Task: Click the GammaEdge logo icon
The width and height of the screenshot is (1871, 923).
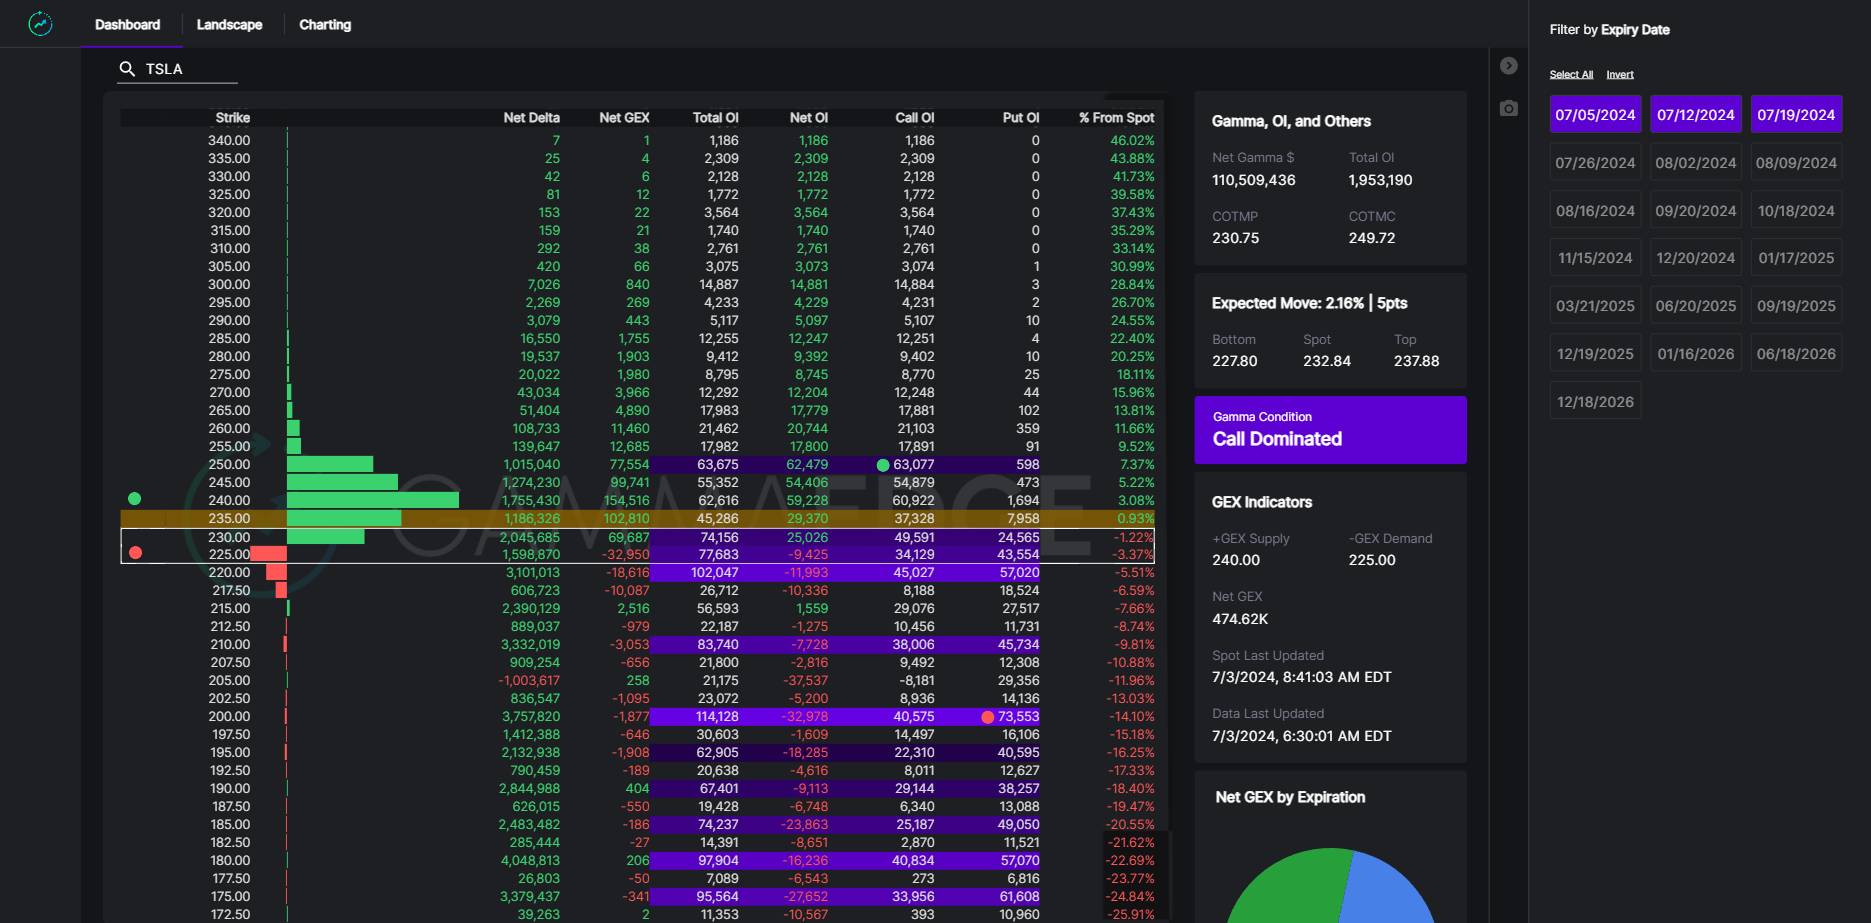Action: [40, 24]
